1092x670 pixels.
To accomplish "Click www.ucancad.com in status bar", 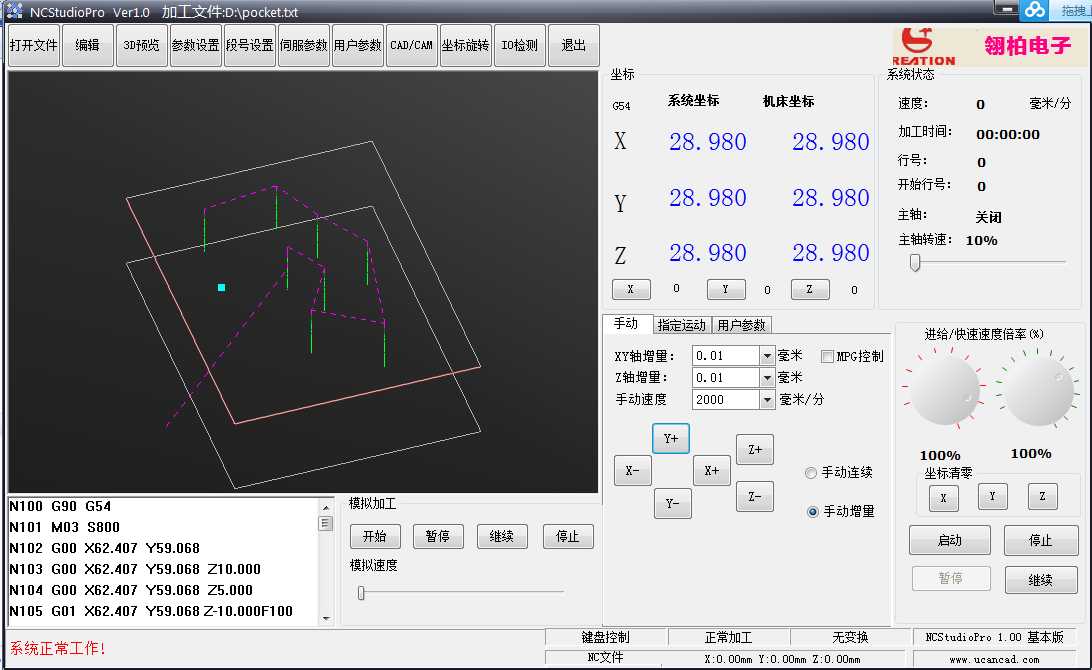I will coord(994,659).
